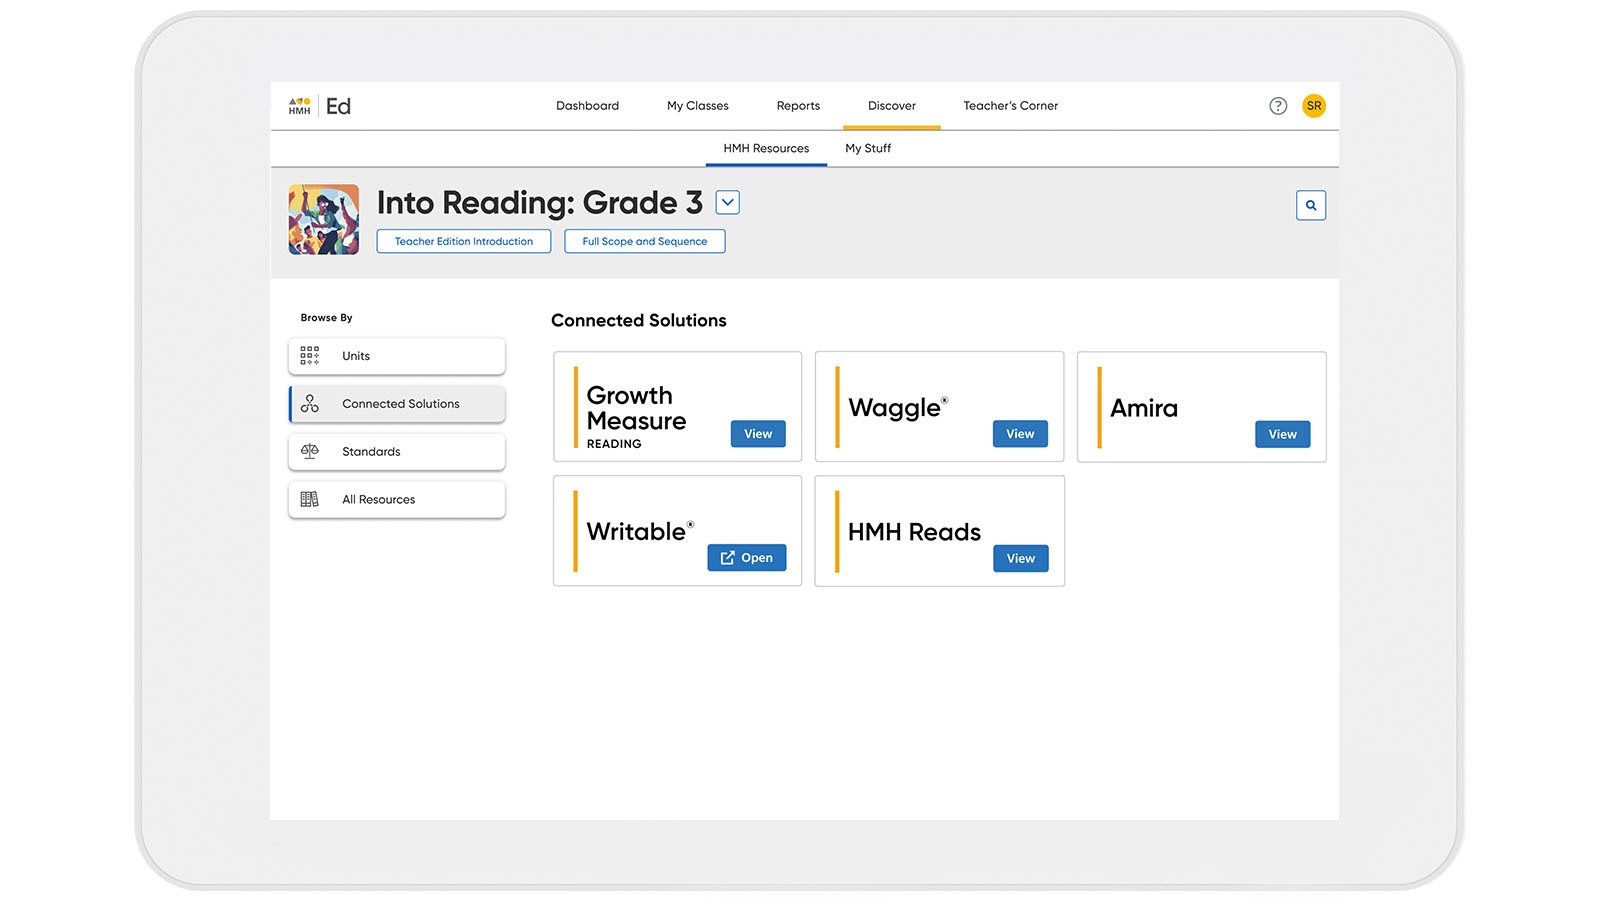Open the SR user profile avatar

coord(1314,106)
